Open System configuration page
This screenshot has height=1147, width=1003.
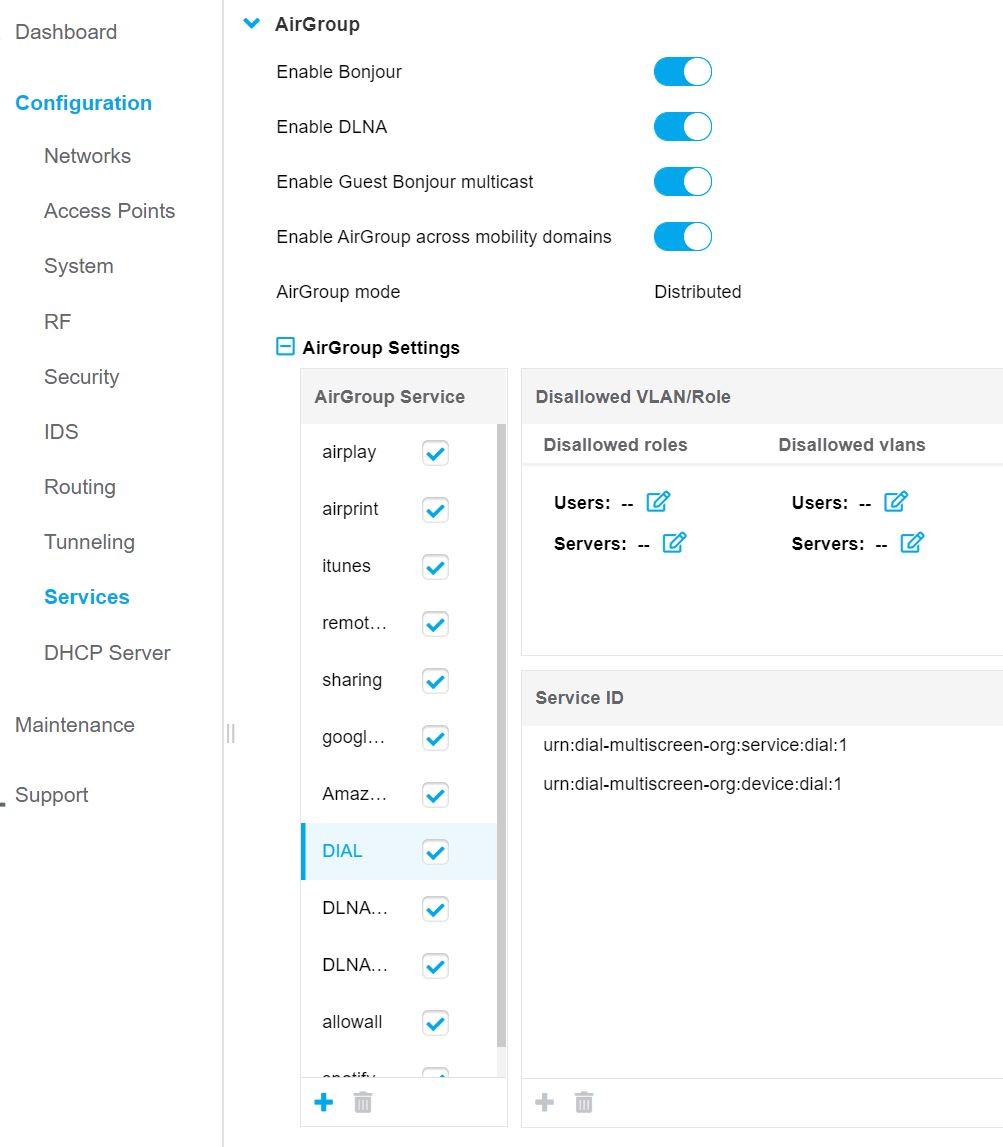(x=78, y=266)
